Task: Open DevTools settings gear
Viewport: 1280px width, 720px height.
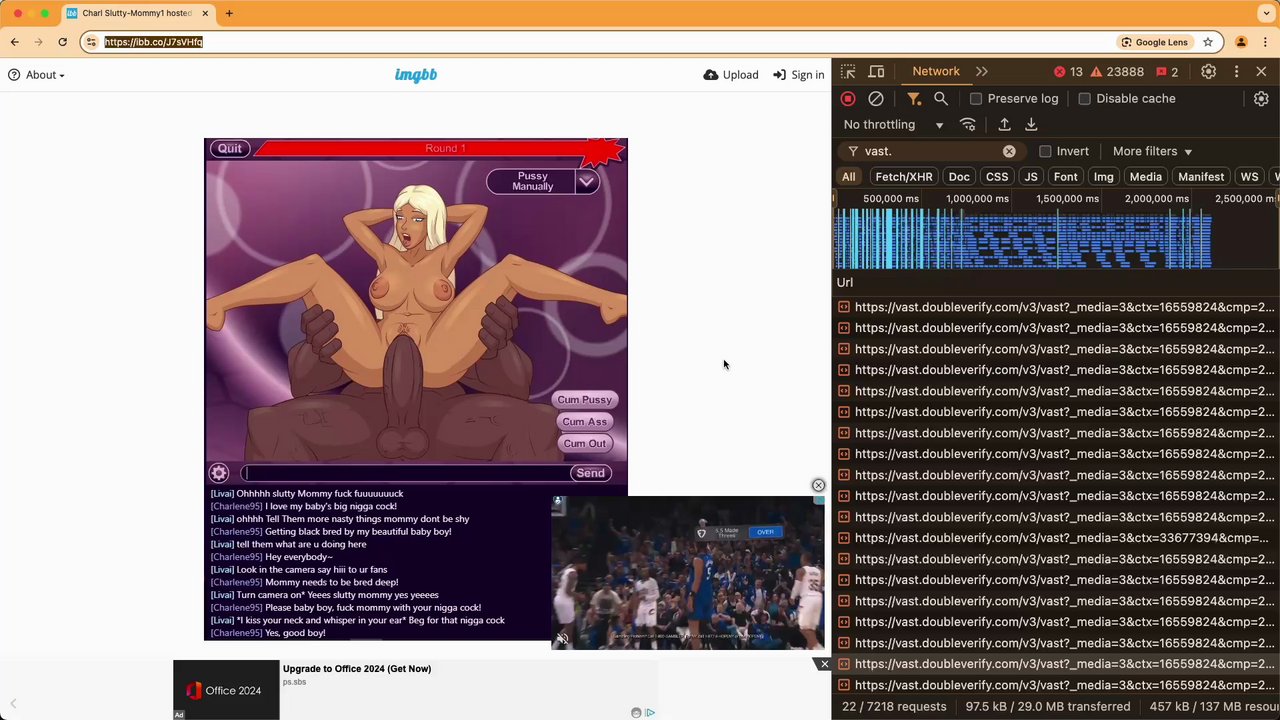Action: click(1208, 72)
